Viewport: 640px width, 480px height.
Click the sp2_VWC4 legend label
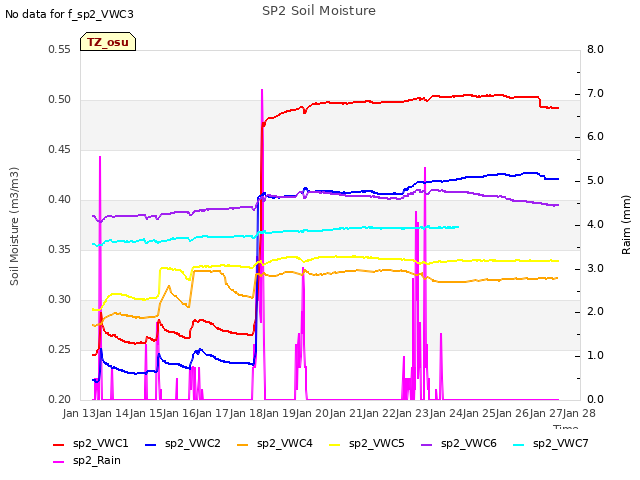(285, 443)
